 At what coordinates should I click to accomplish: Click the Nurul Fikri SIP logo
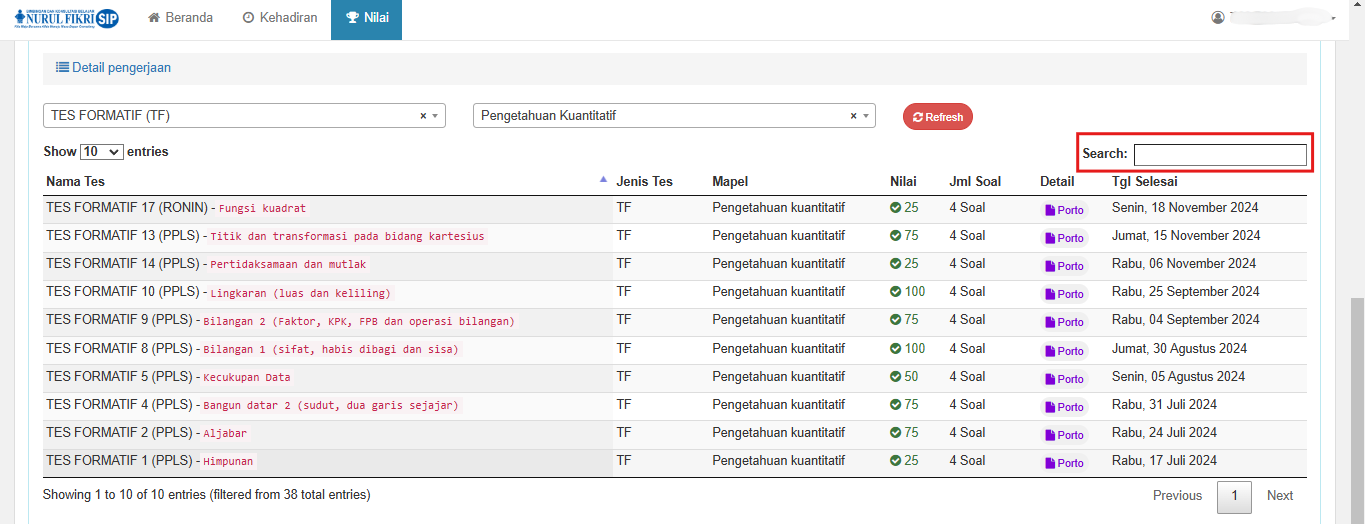pos(66,18)
